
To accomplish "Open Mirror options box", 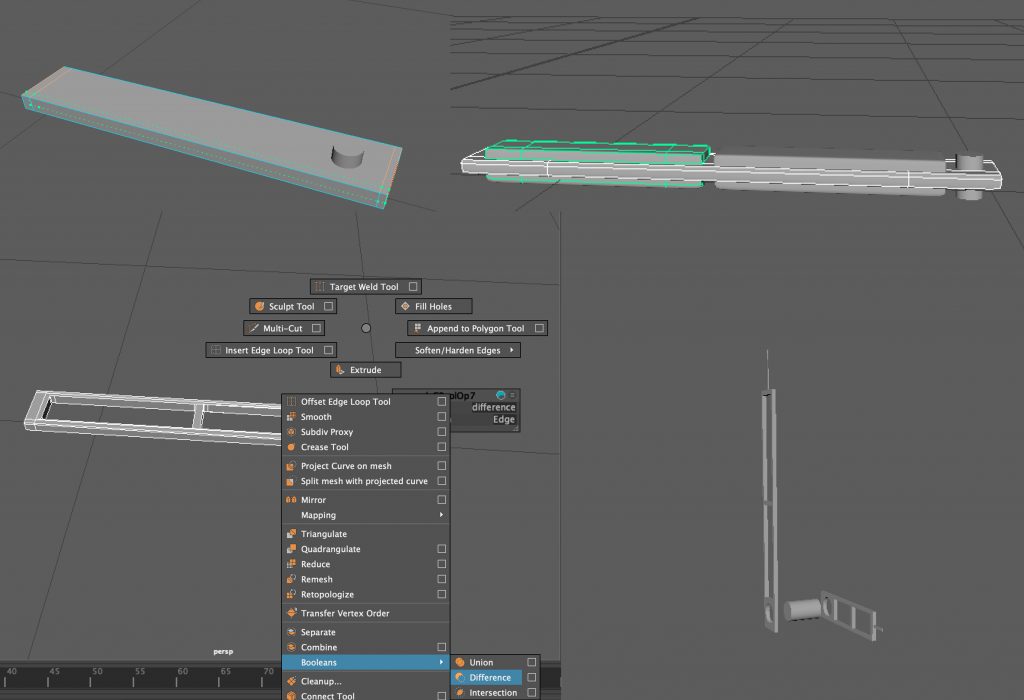I will [441, 500].
